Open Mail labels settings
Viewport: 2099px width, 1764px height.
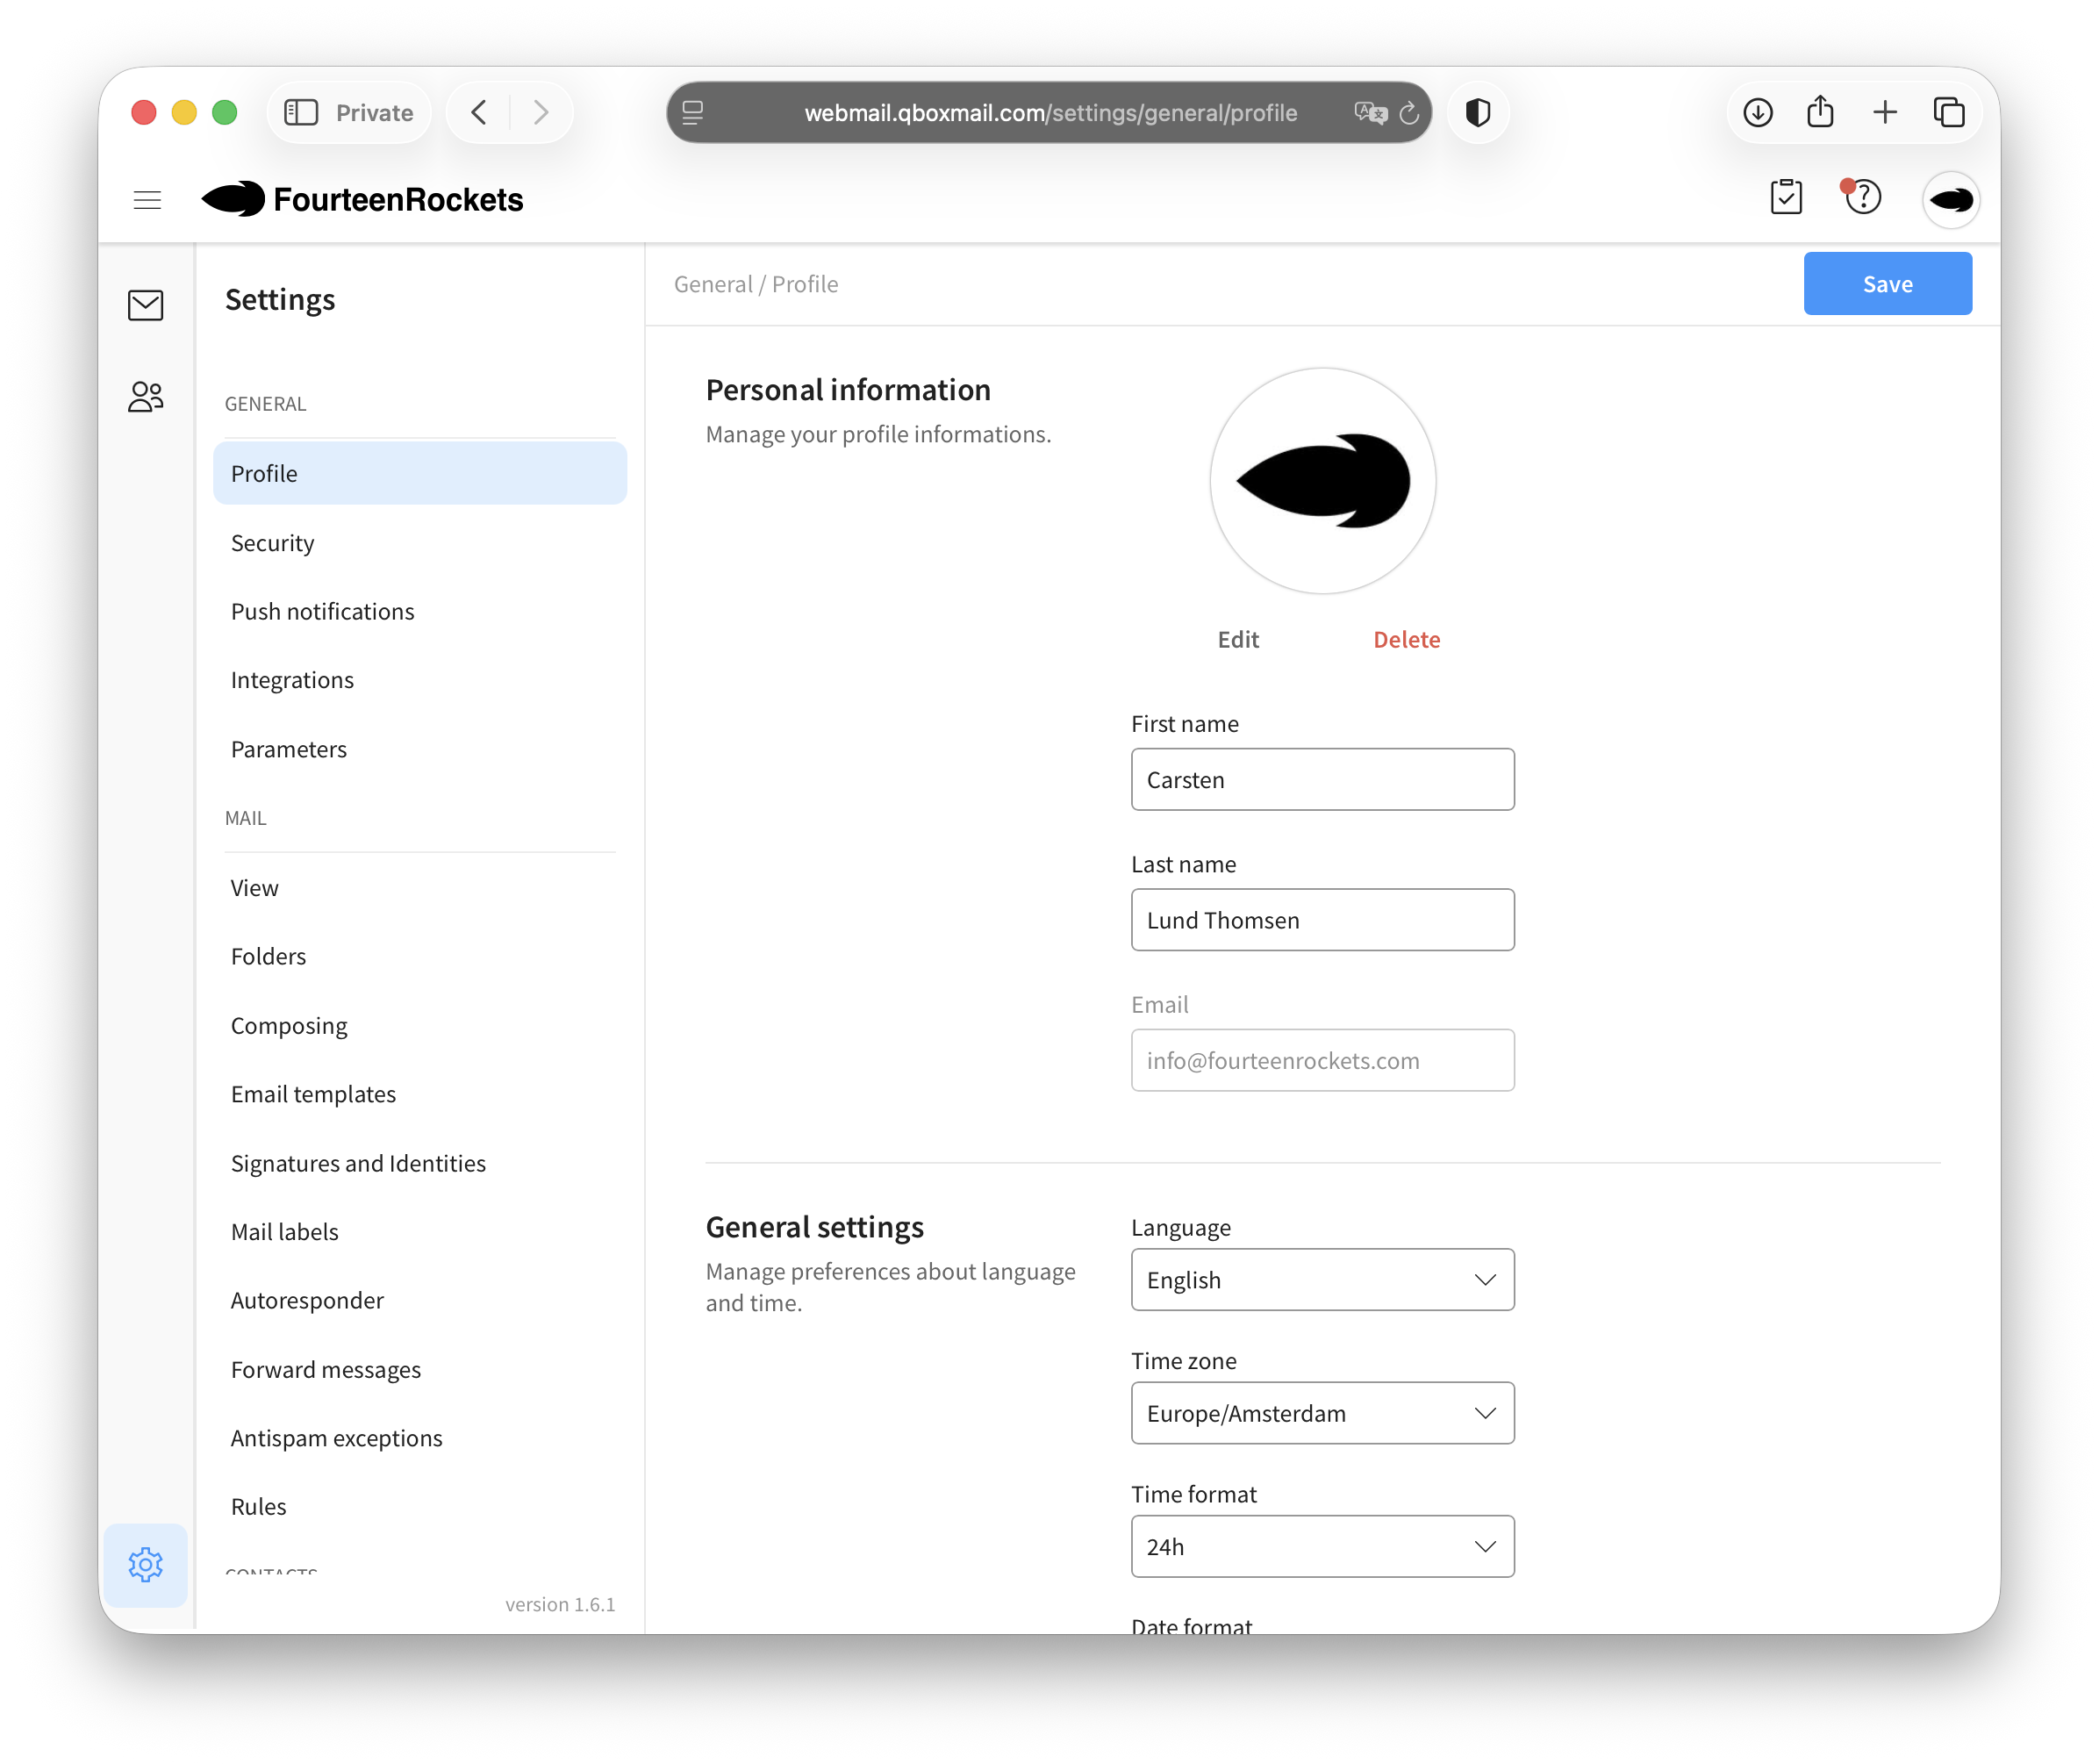coord(420,1231)
